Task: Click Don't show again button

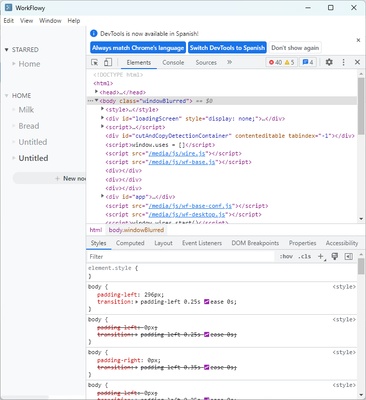Action: pyautogui.click(x=295, y=48)
